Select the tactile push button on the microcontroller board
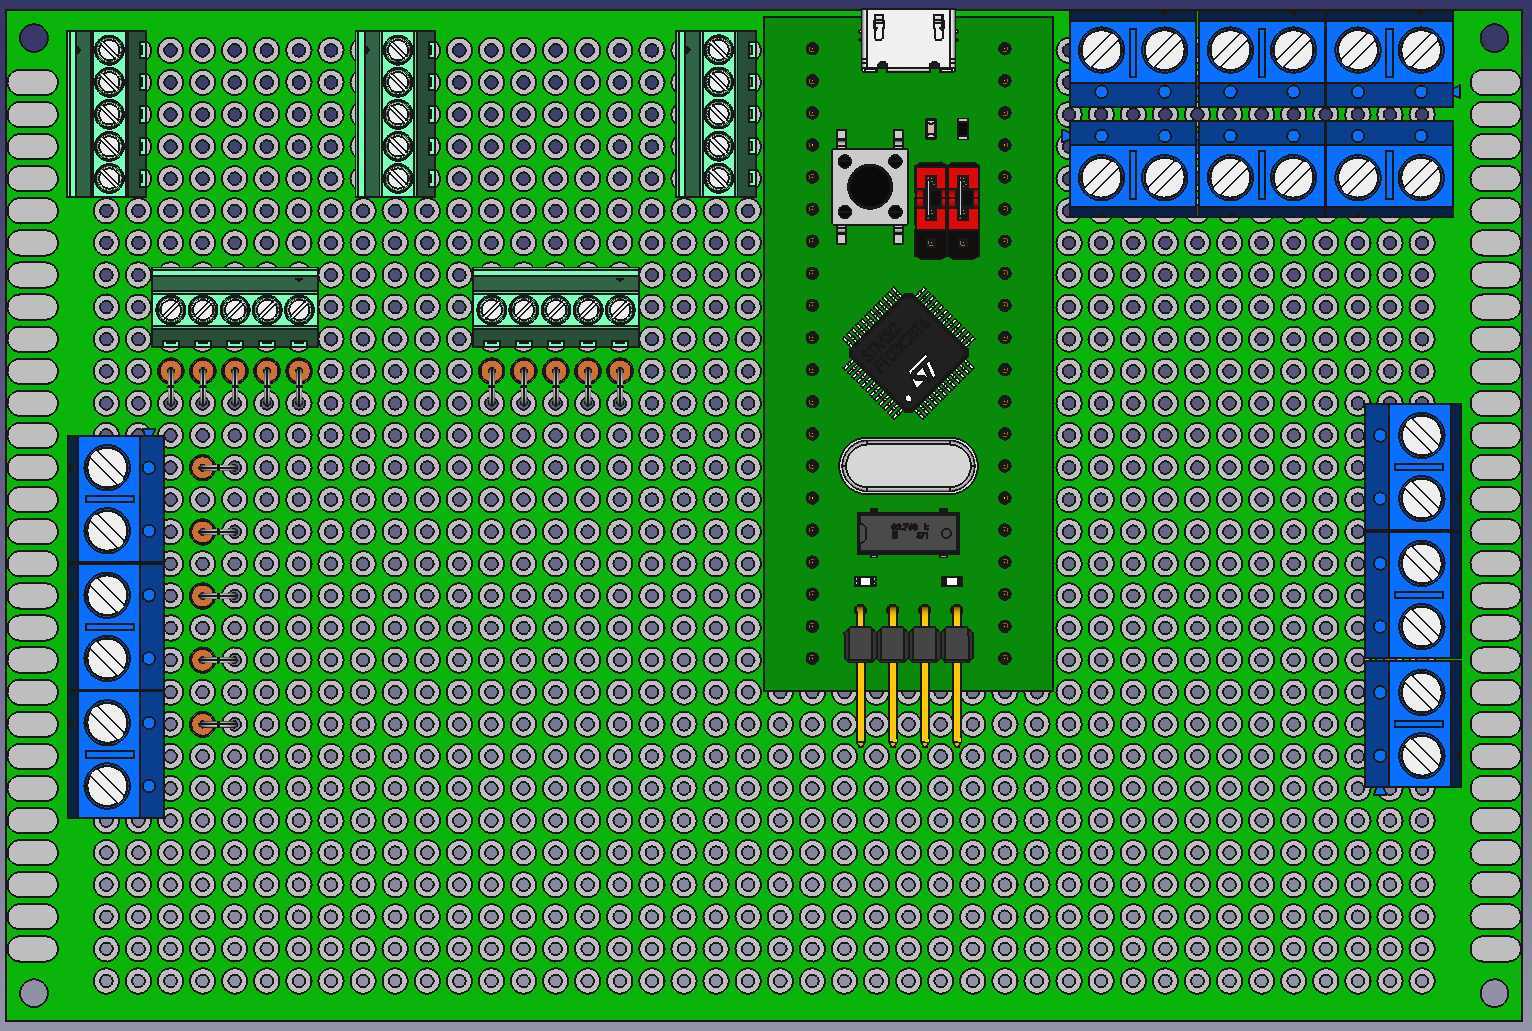 coord(870,186)
